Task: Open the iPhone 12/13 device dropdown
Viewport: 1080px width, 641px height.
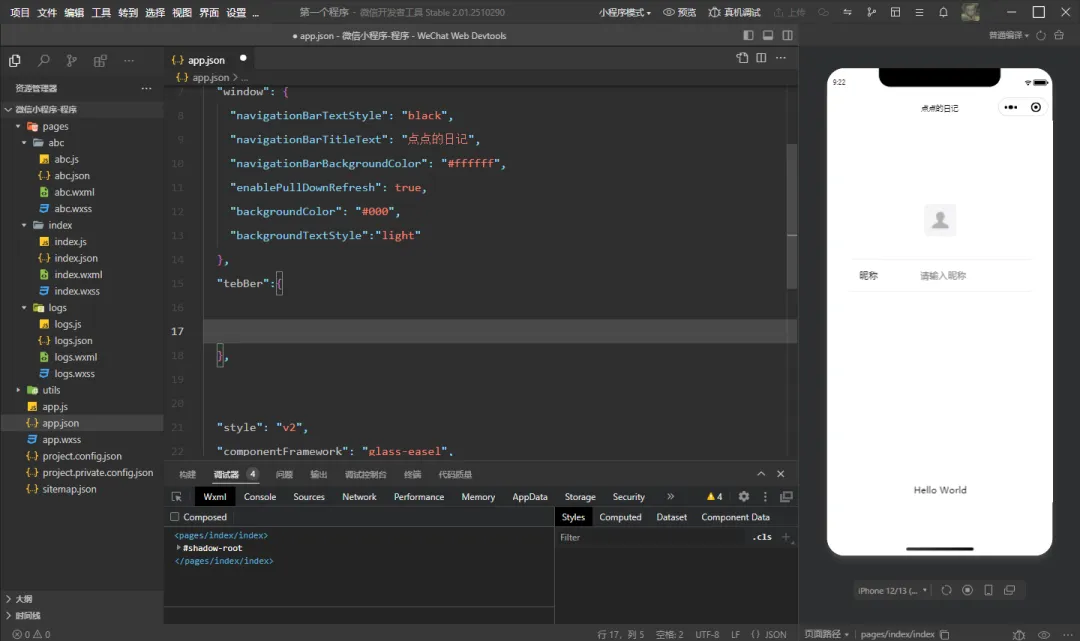Action: pos(892,591)
